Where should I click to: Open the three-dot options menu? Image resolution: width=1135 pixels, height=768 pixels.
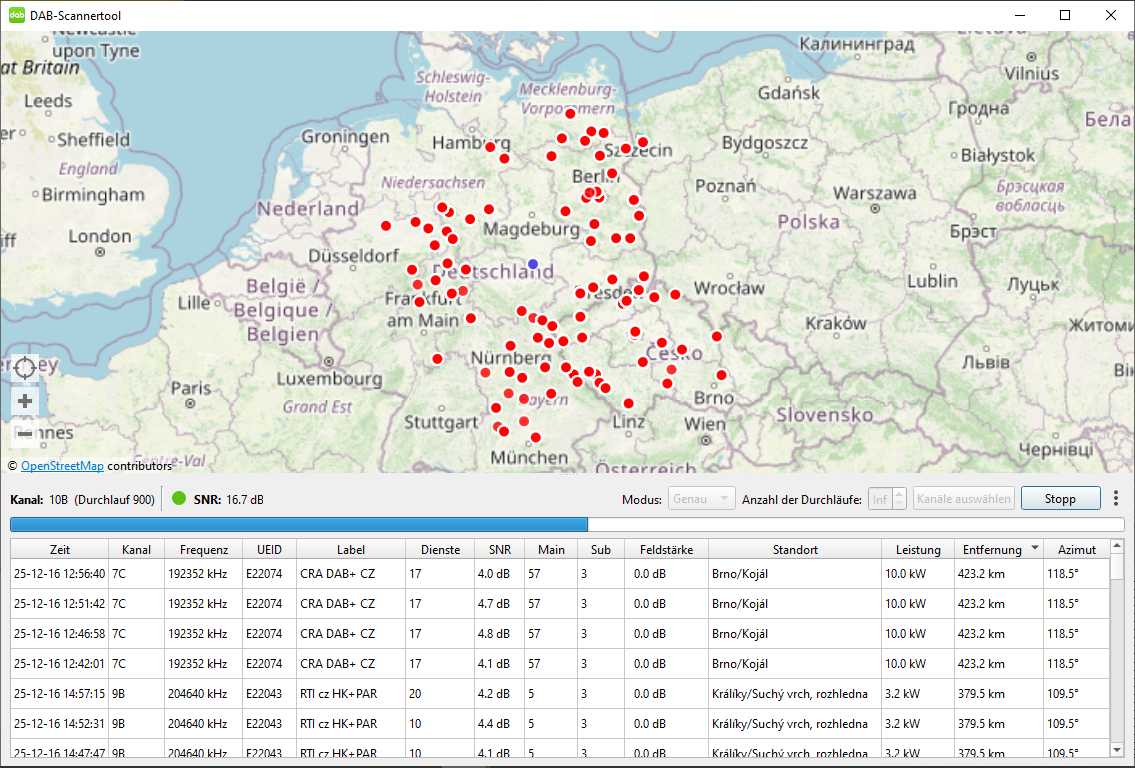[1116, 498]
